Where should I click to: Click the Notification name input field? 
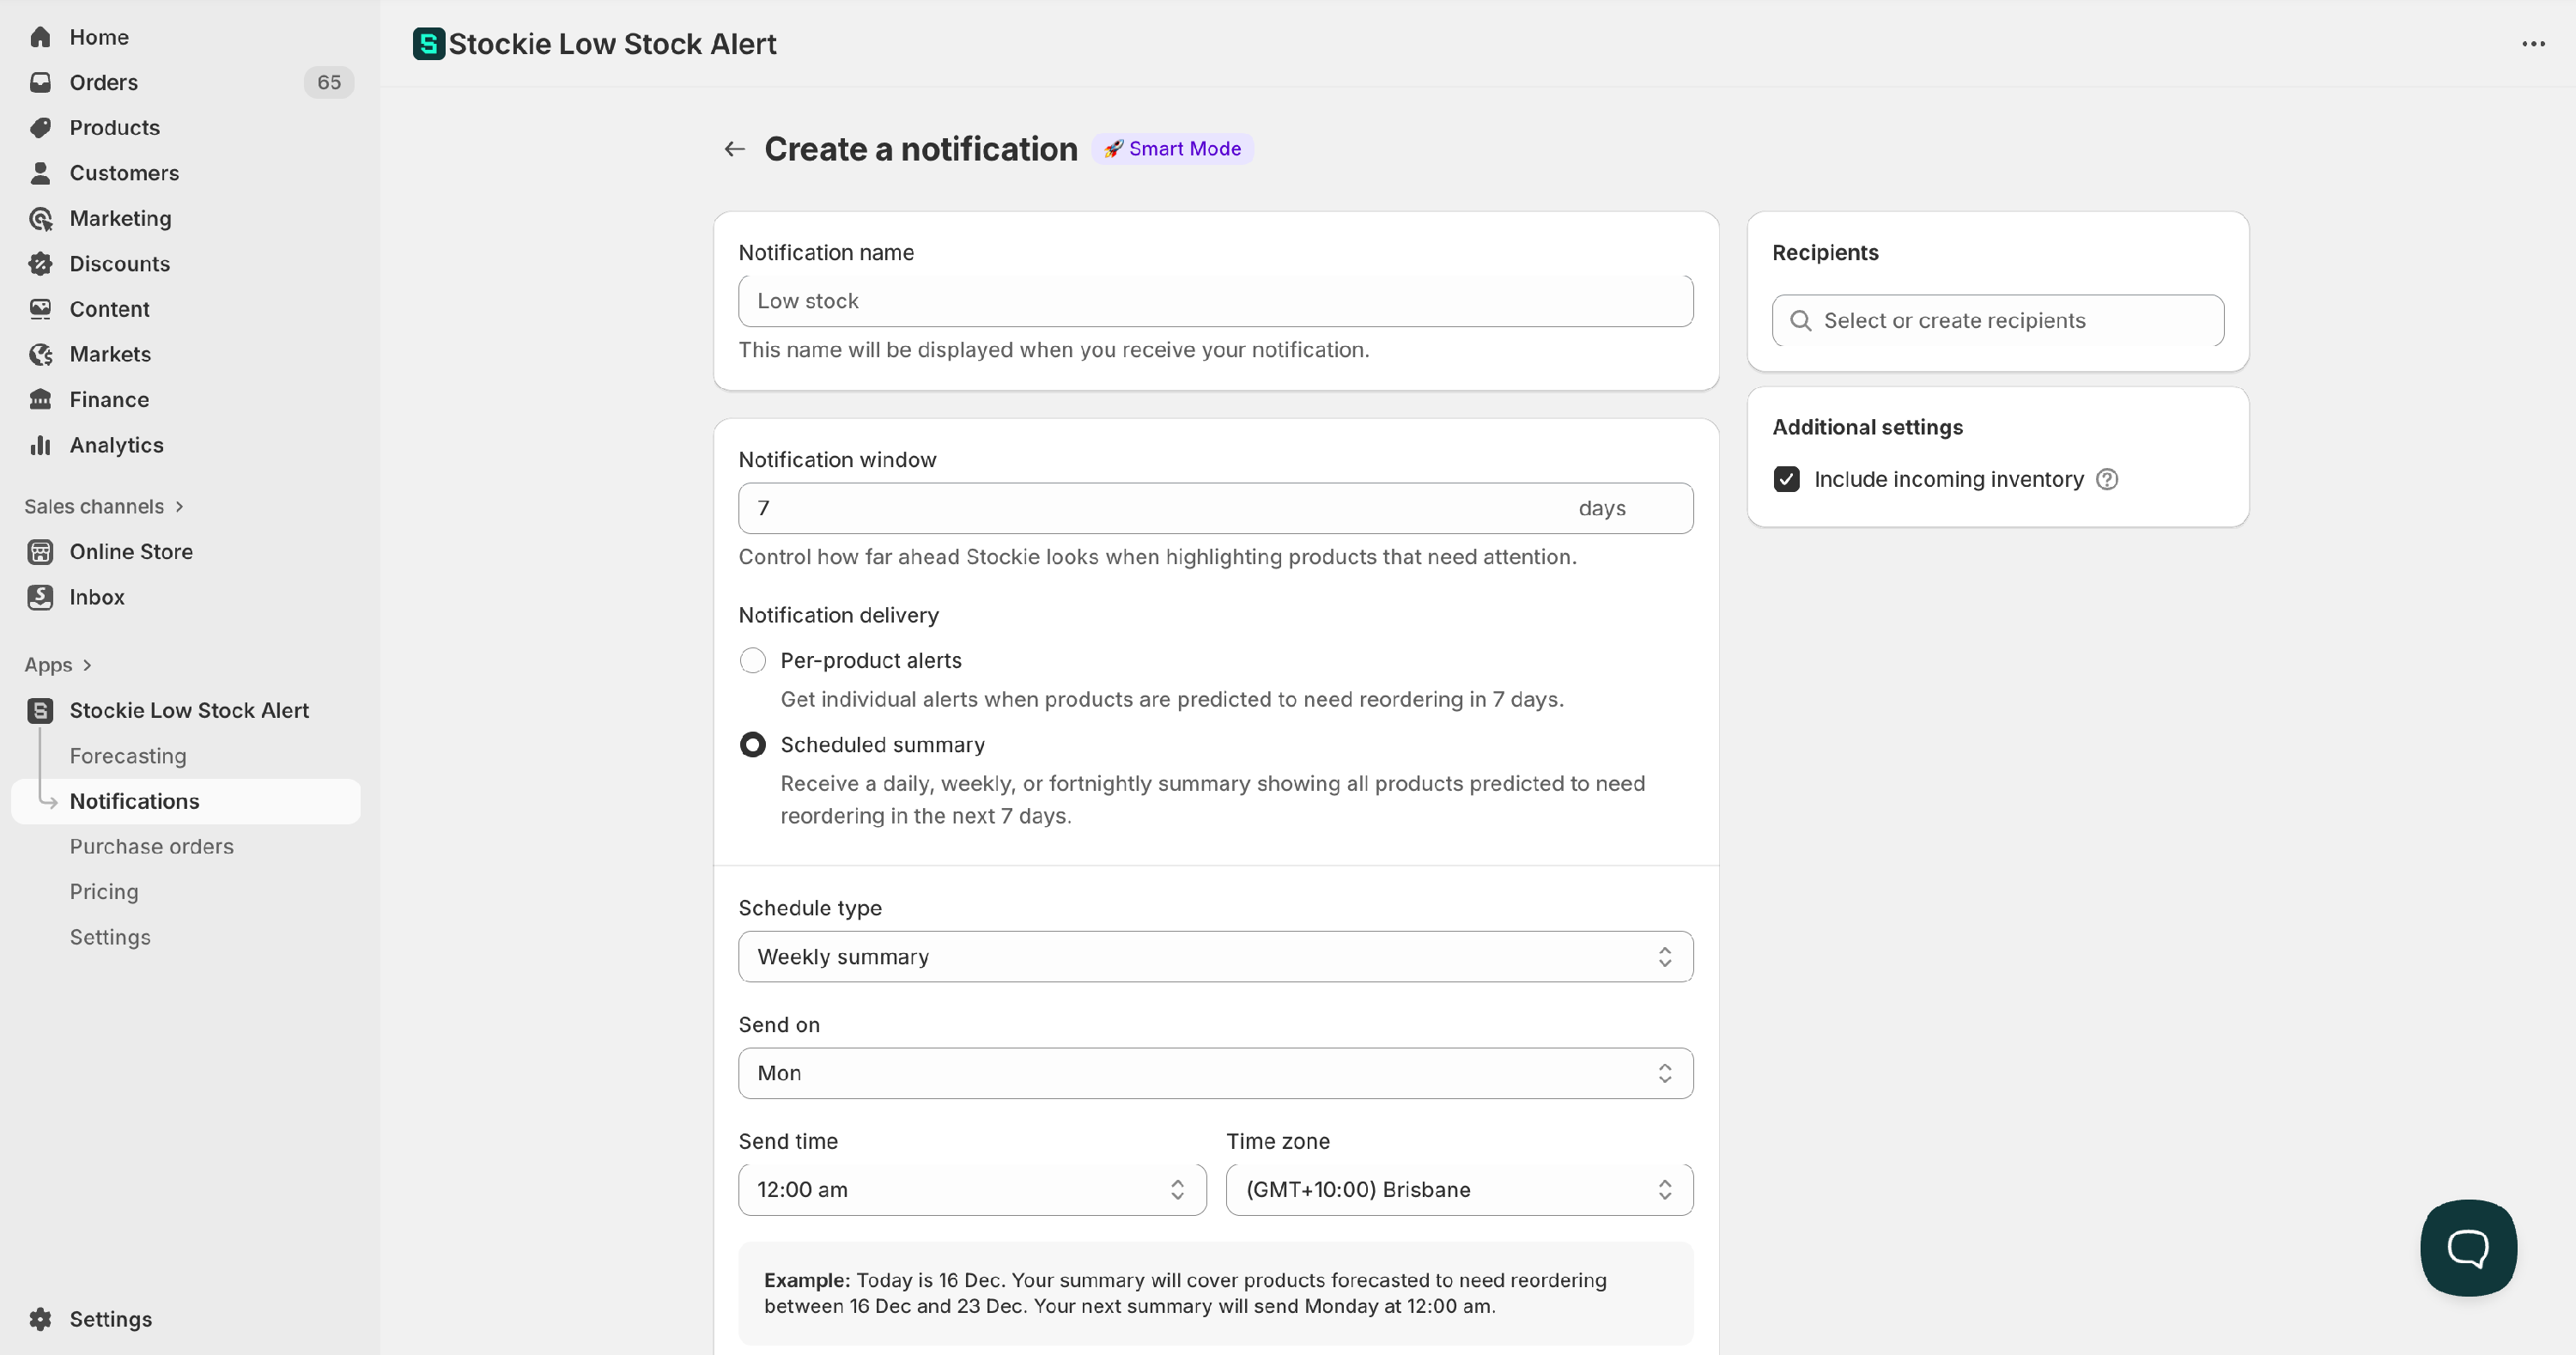pyautogui.click(x=1215, y=301)
